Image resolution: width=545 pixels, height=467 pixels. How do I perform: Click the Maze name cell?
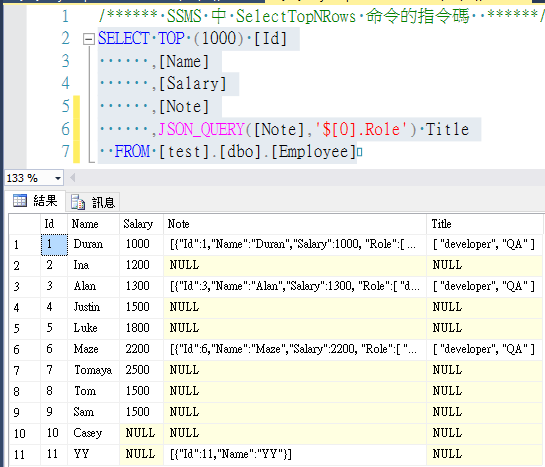tap(93, 349)
